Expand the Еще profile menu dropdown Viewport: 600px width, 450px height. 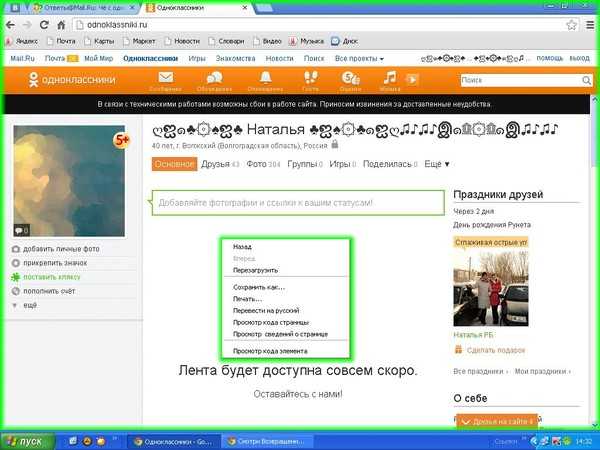[437, 164]
